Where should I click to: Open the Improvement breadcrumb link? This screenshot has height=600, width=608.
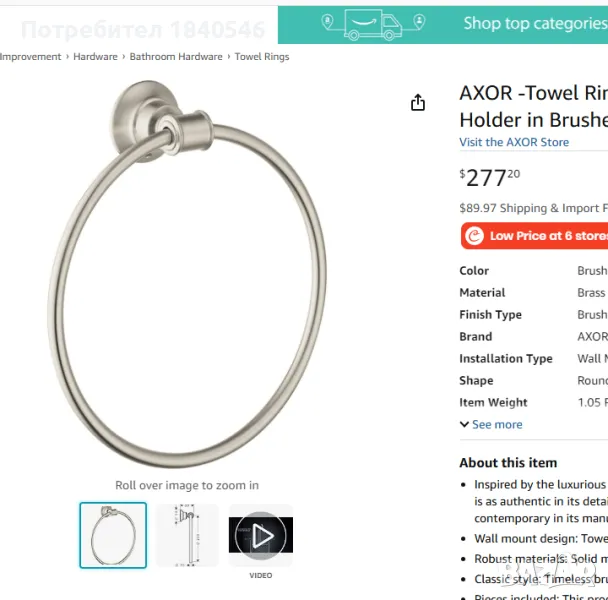(30, 57)
